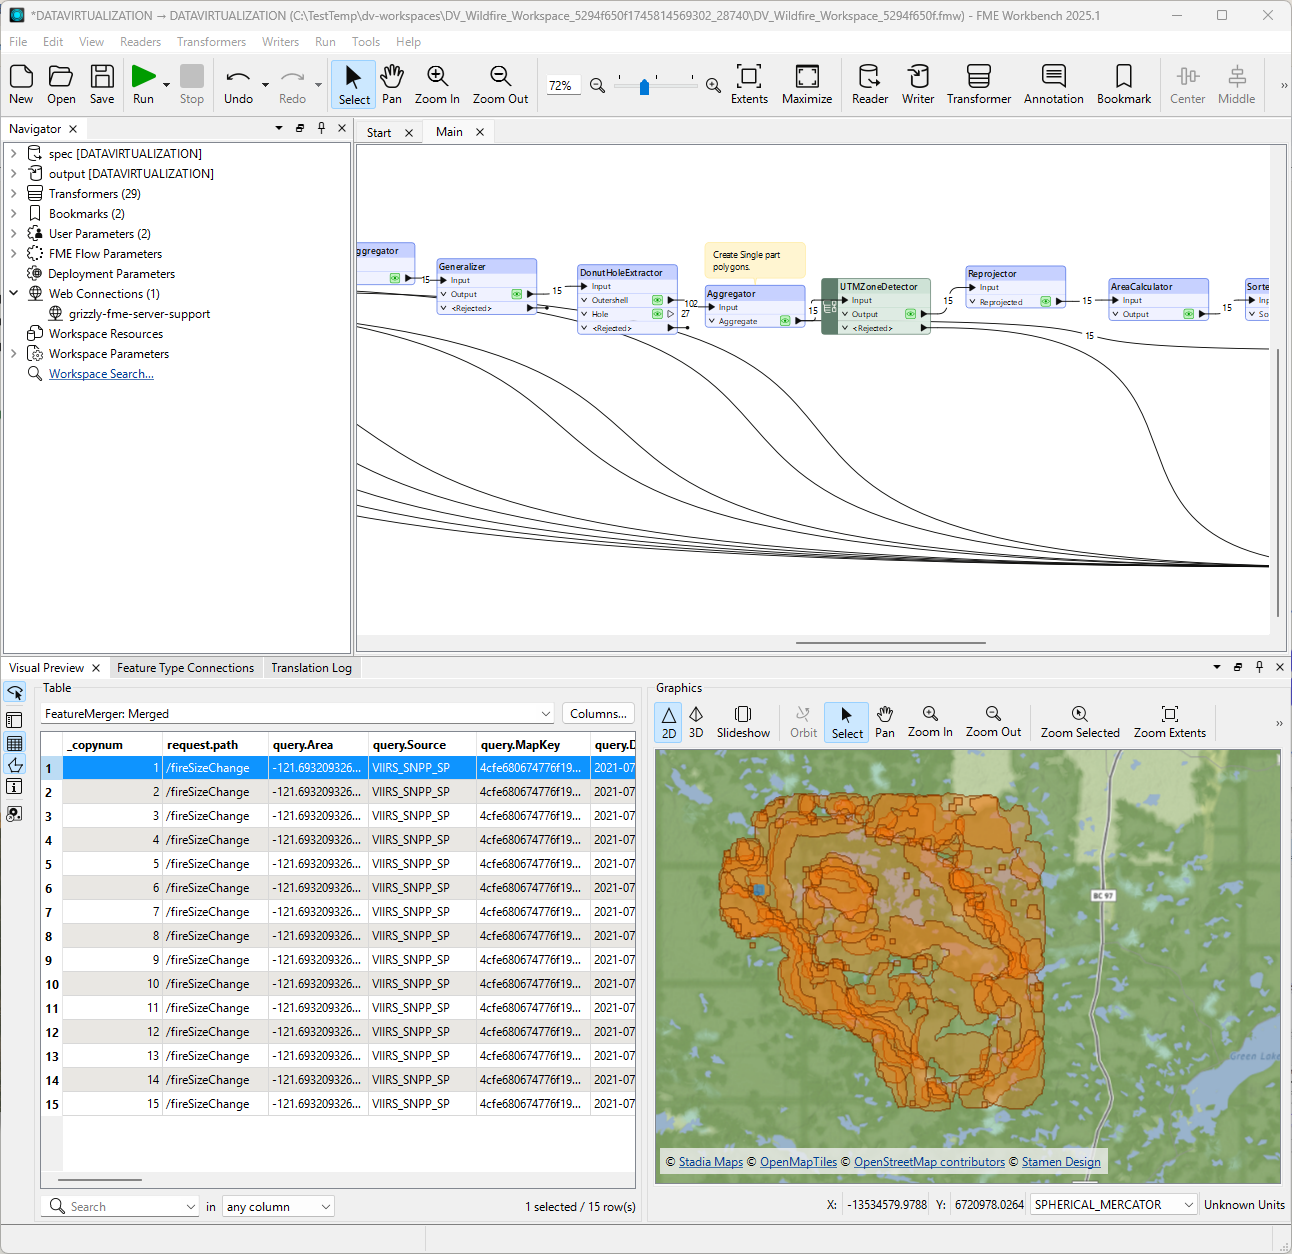The width and height of the screenshot is (1292, 1254).
Task: Click the green Run workspace button
Action: click(144, 77)
